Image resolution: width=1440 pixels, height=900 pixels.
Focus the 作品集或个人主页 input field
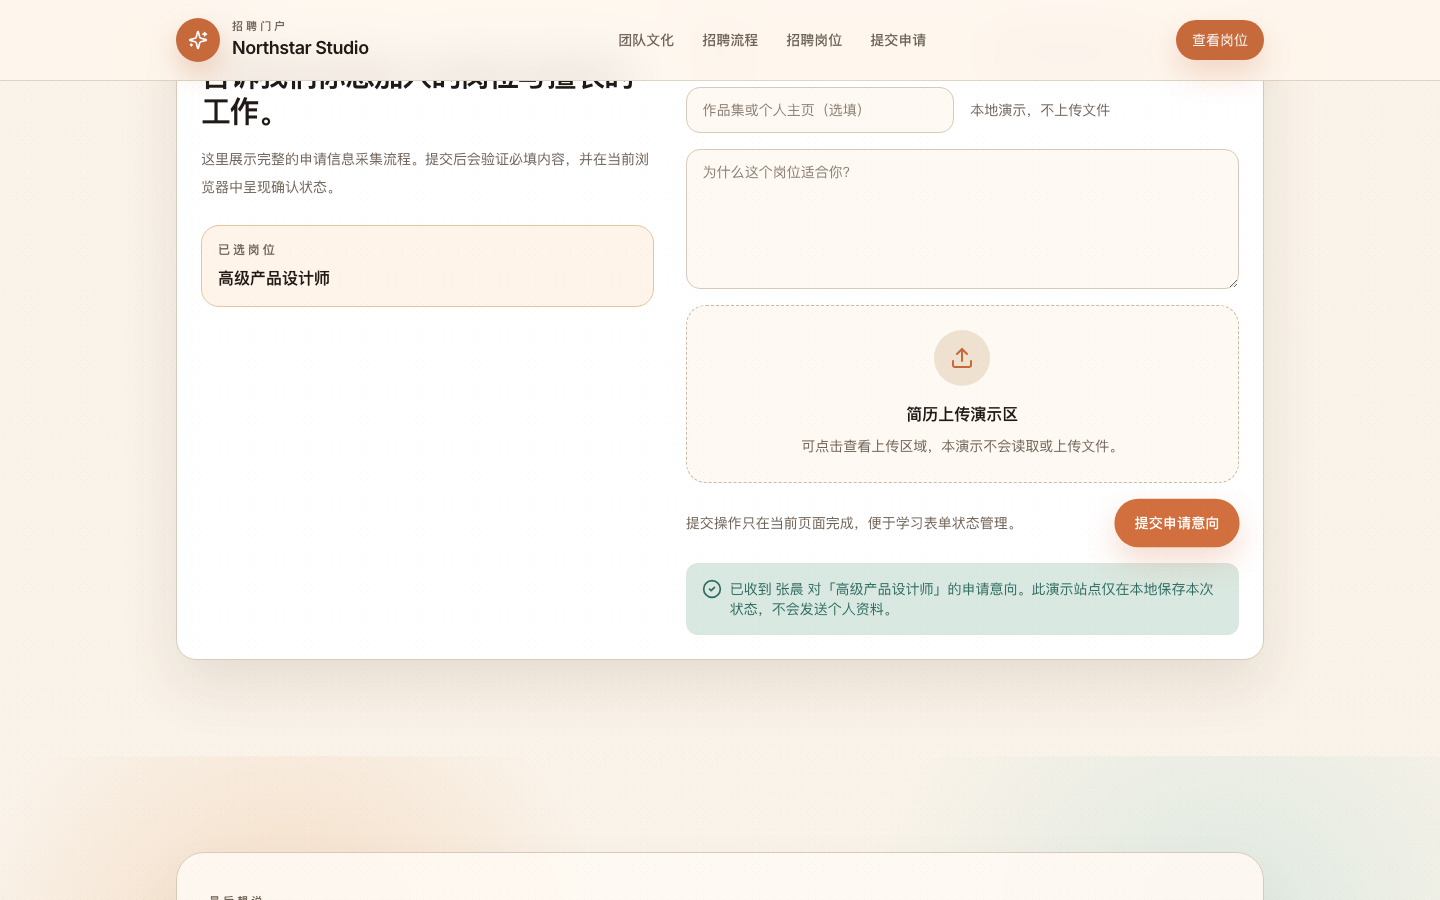pos(820,110)
